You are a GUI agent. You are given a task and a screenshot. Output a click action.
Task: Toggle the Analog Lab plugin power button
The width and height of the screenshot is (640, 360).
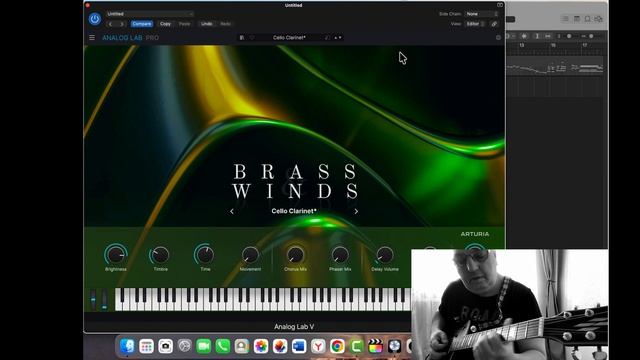tap(95, 19)
